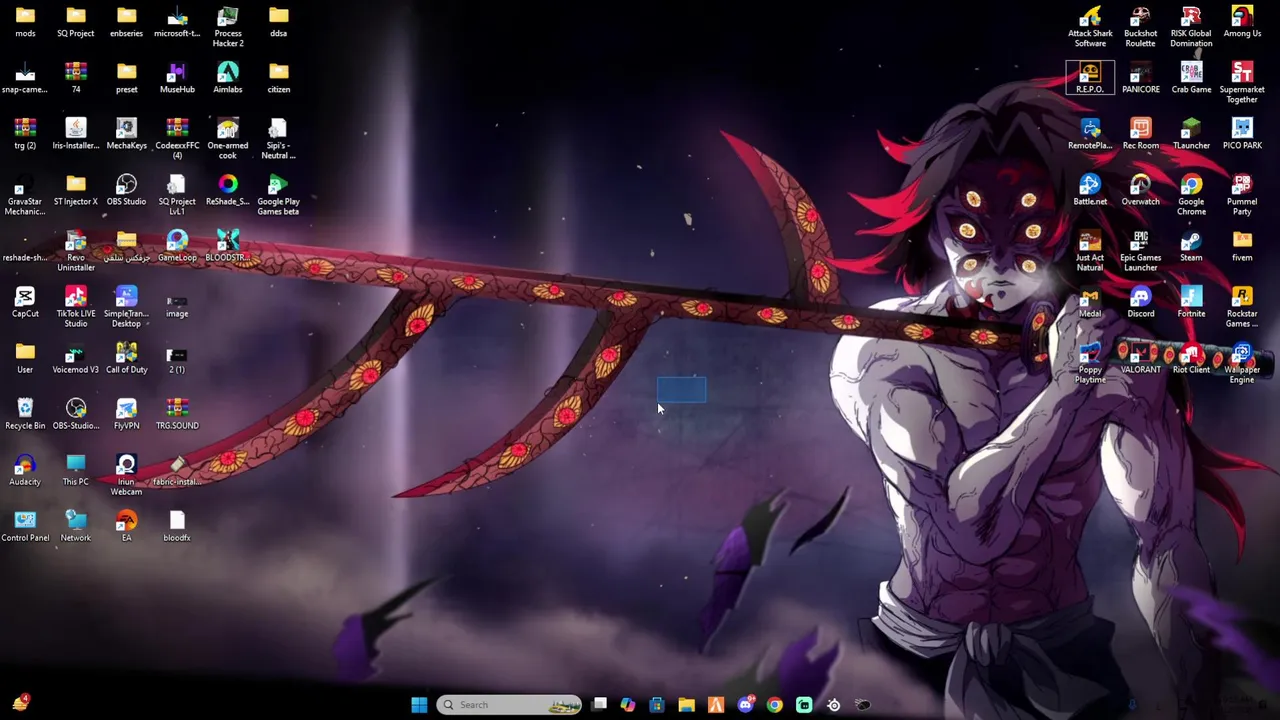Select the EA app shortcut
1280x720 pixels.
(126, 525)
